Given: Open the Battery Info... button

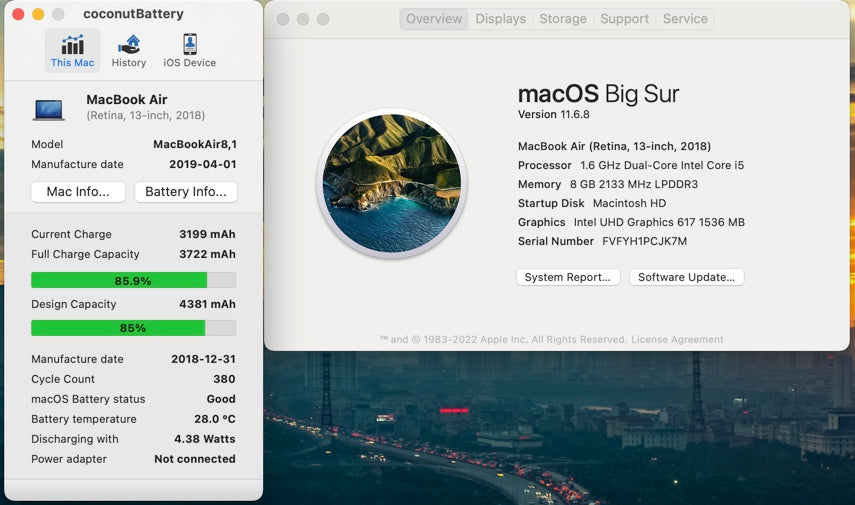Looking at the screenshot, I should (x=186, y=192).
